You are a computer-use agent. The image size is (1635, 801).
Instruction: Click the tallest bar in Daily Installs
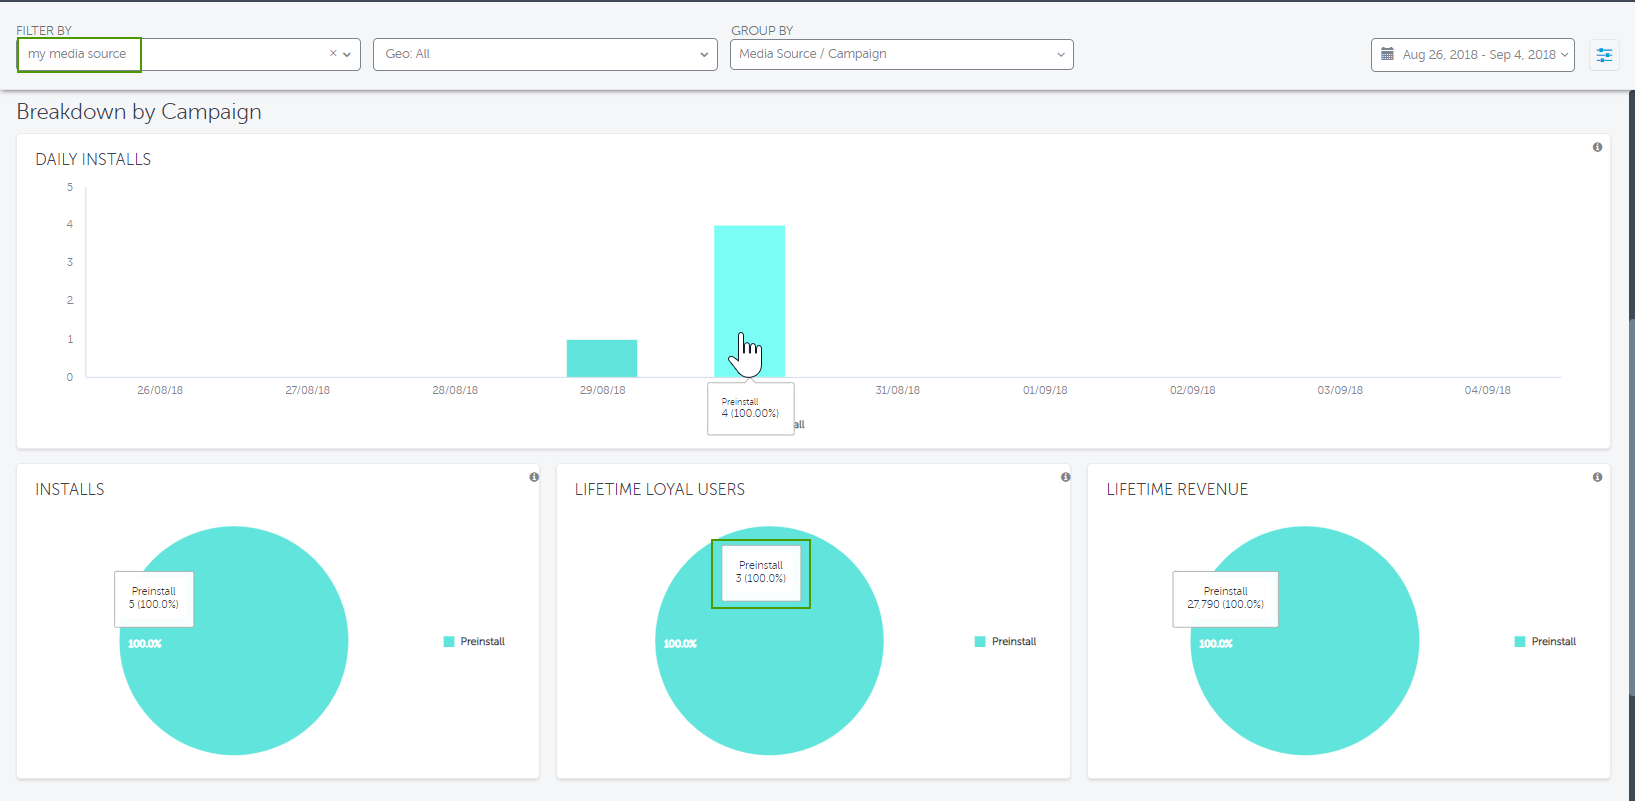[x=749, y=290]
